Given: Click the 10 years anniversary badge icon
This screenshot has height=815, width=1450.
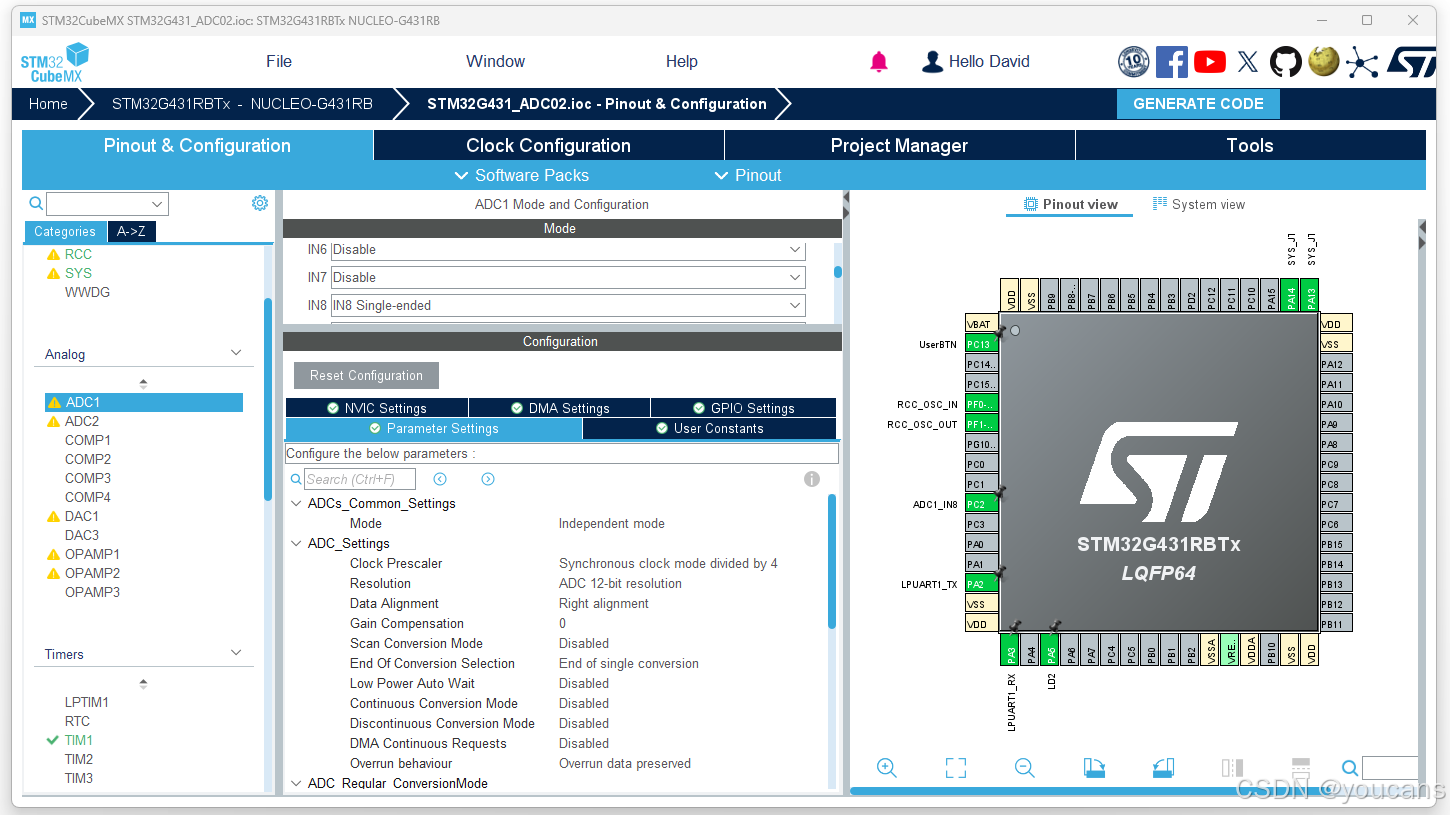Looking at the screenshot, I should click(1133, 62).
